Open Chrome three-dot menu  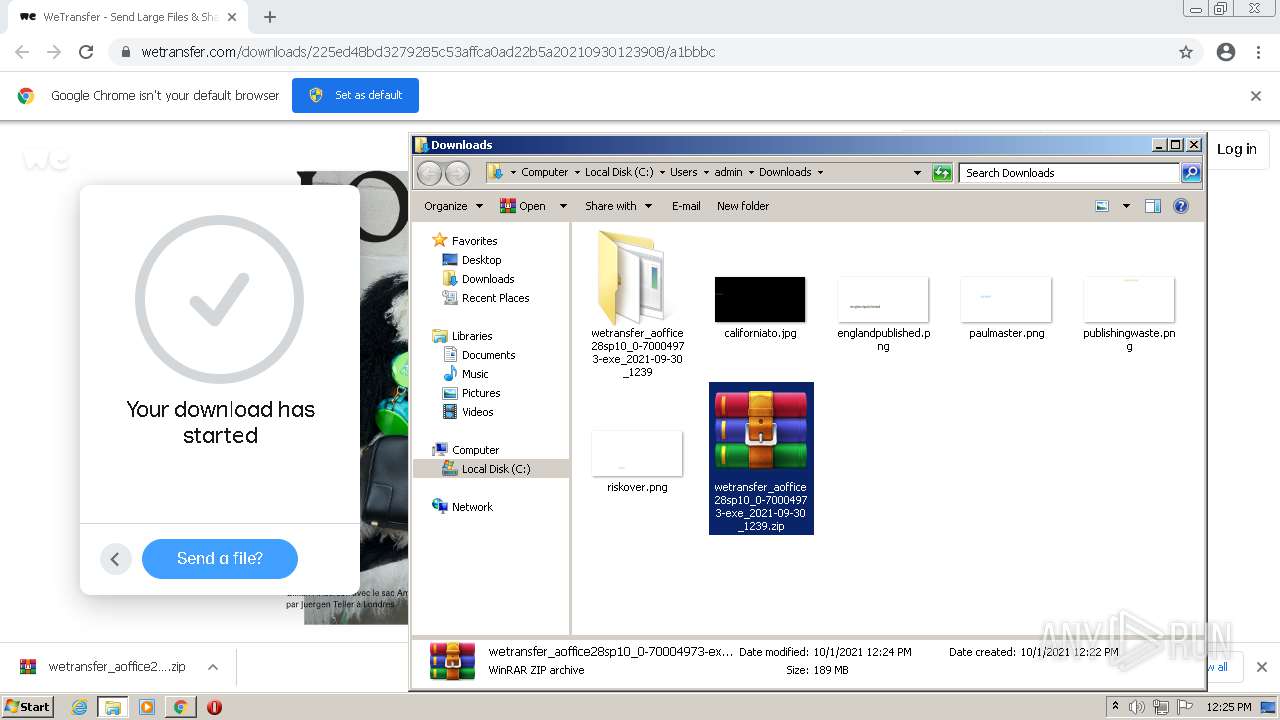tap(1258, 52)
